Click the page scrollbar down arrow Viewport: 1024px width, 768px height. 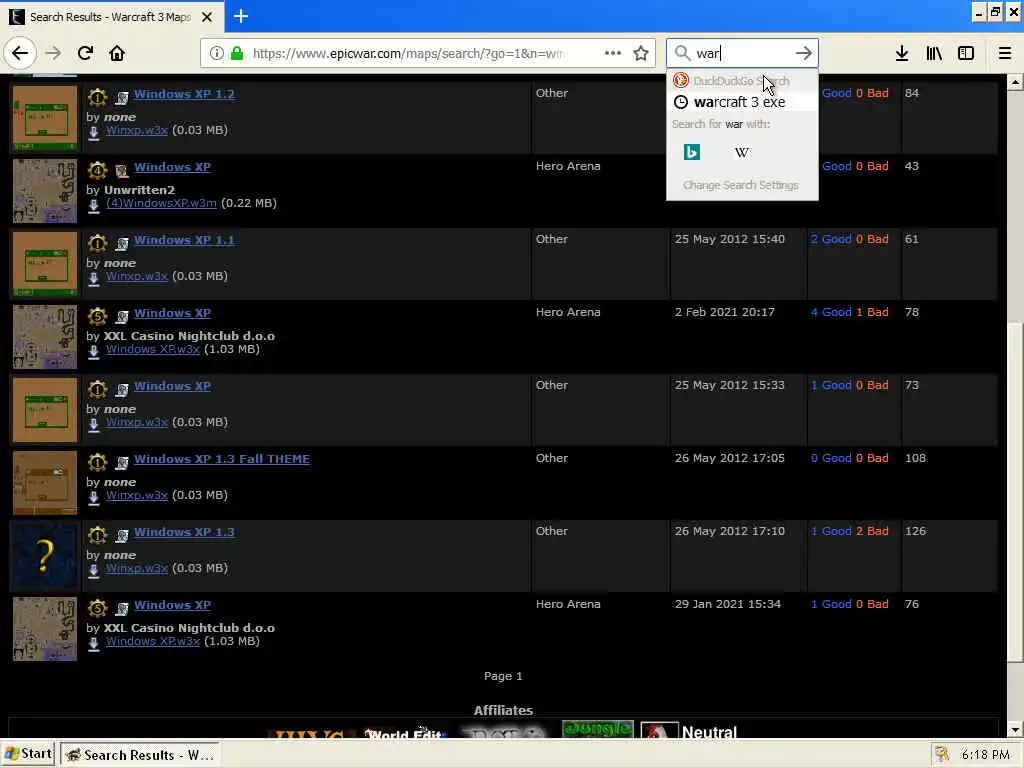click(1015, 730)
